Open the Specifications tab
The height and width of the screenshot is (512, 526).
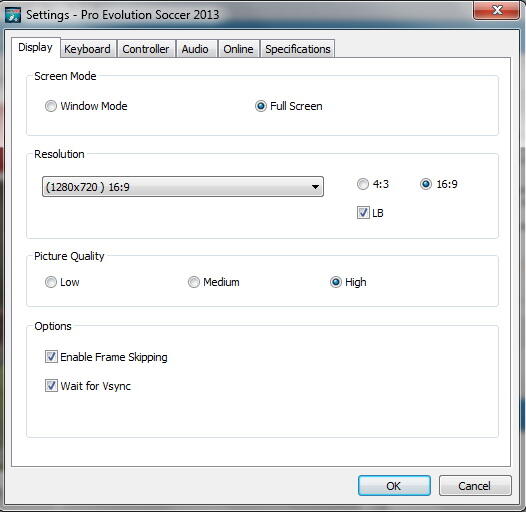(298, 49)
